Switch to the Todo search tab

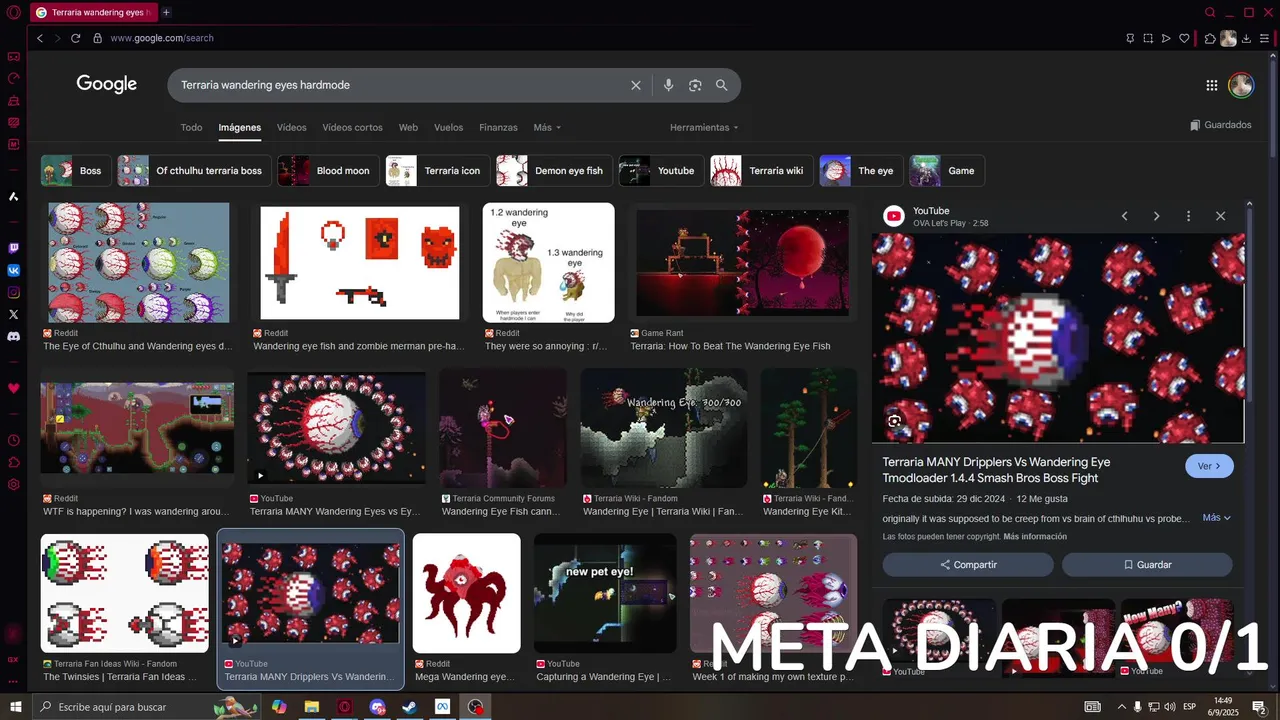[x=191, y=128]
